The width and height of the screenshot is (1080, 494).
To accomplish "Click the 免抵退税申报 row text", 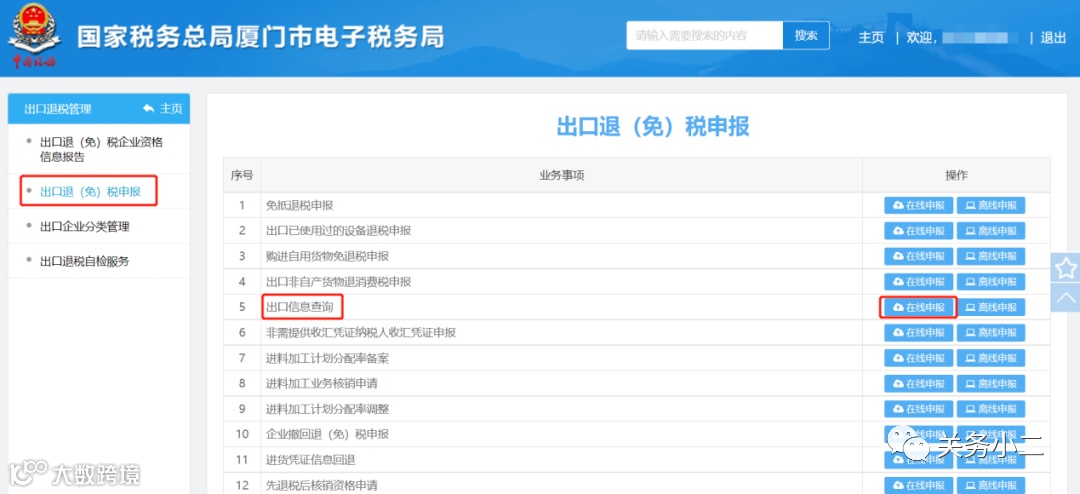I will pos(300,205).
